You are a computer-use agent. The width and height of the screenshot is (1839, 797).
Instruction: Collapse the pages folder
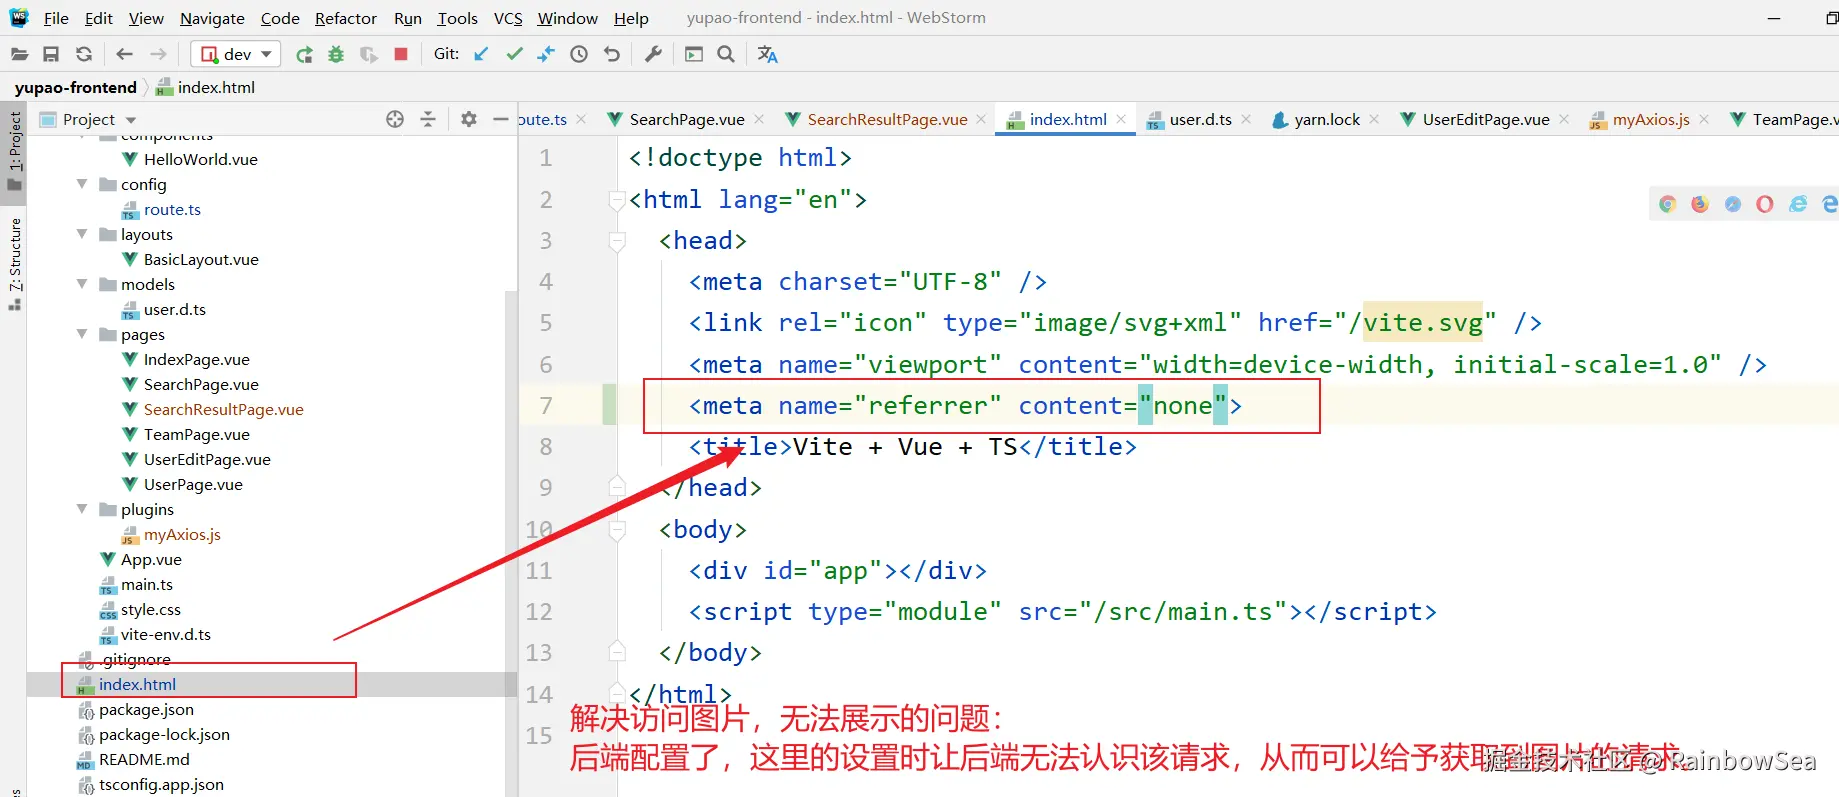pyautogui.click(x=82, y=334)
